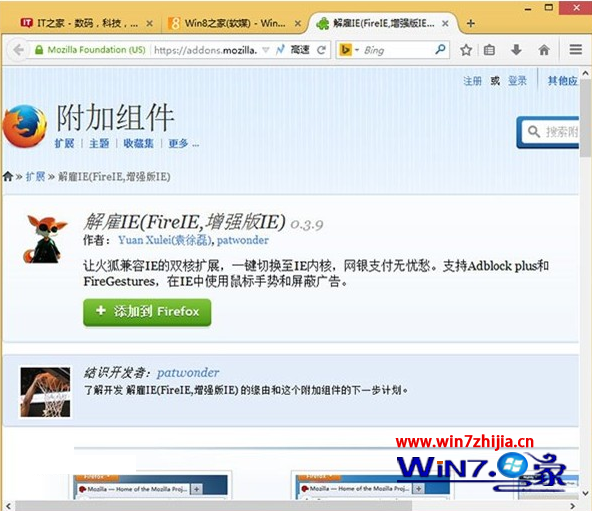Bookmark this page with the star icon

[x=466, y=50]
